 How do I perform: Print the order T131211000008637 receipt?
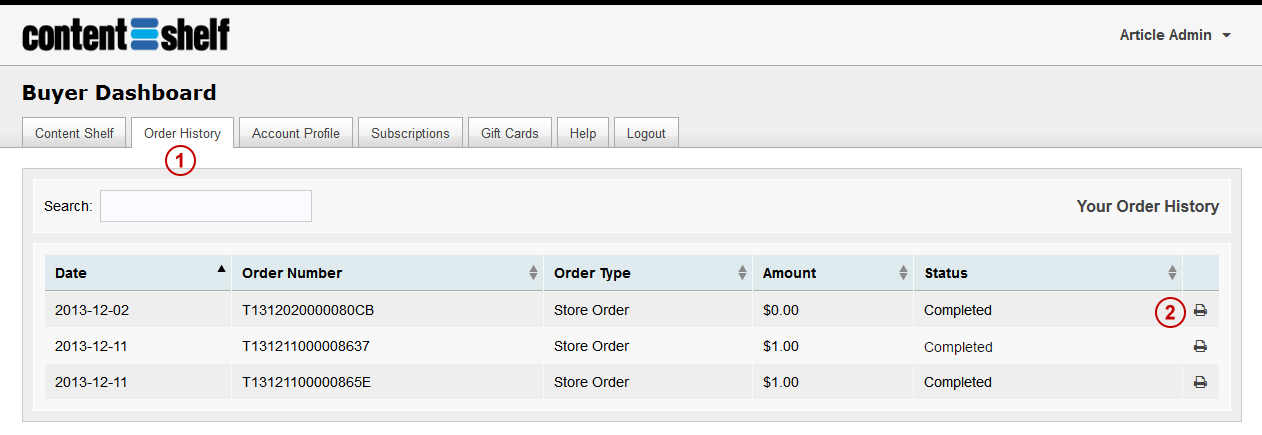click(1200, 347)
